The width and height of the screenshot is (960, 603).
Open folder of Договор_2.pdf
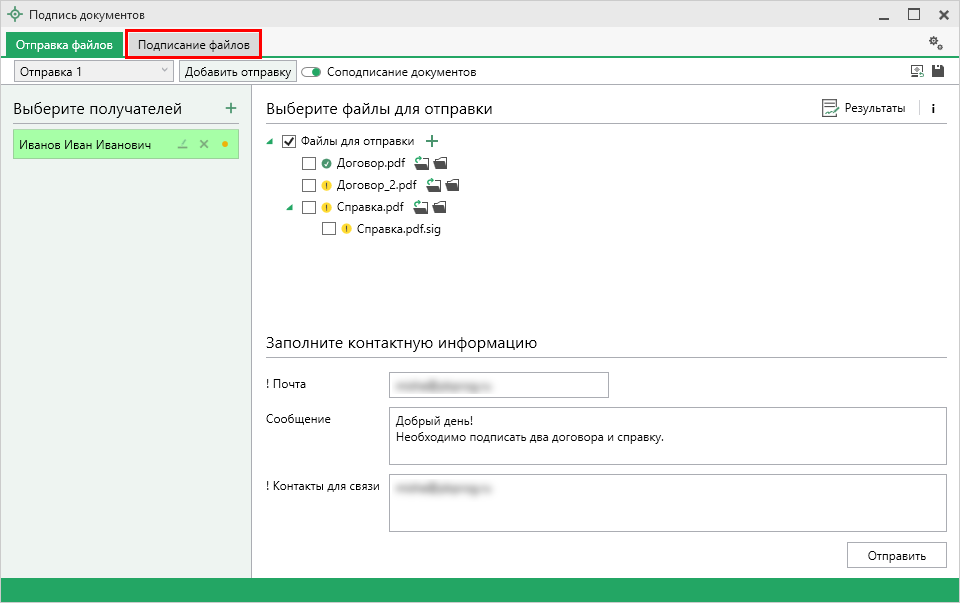453,185
